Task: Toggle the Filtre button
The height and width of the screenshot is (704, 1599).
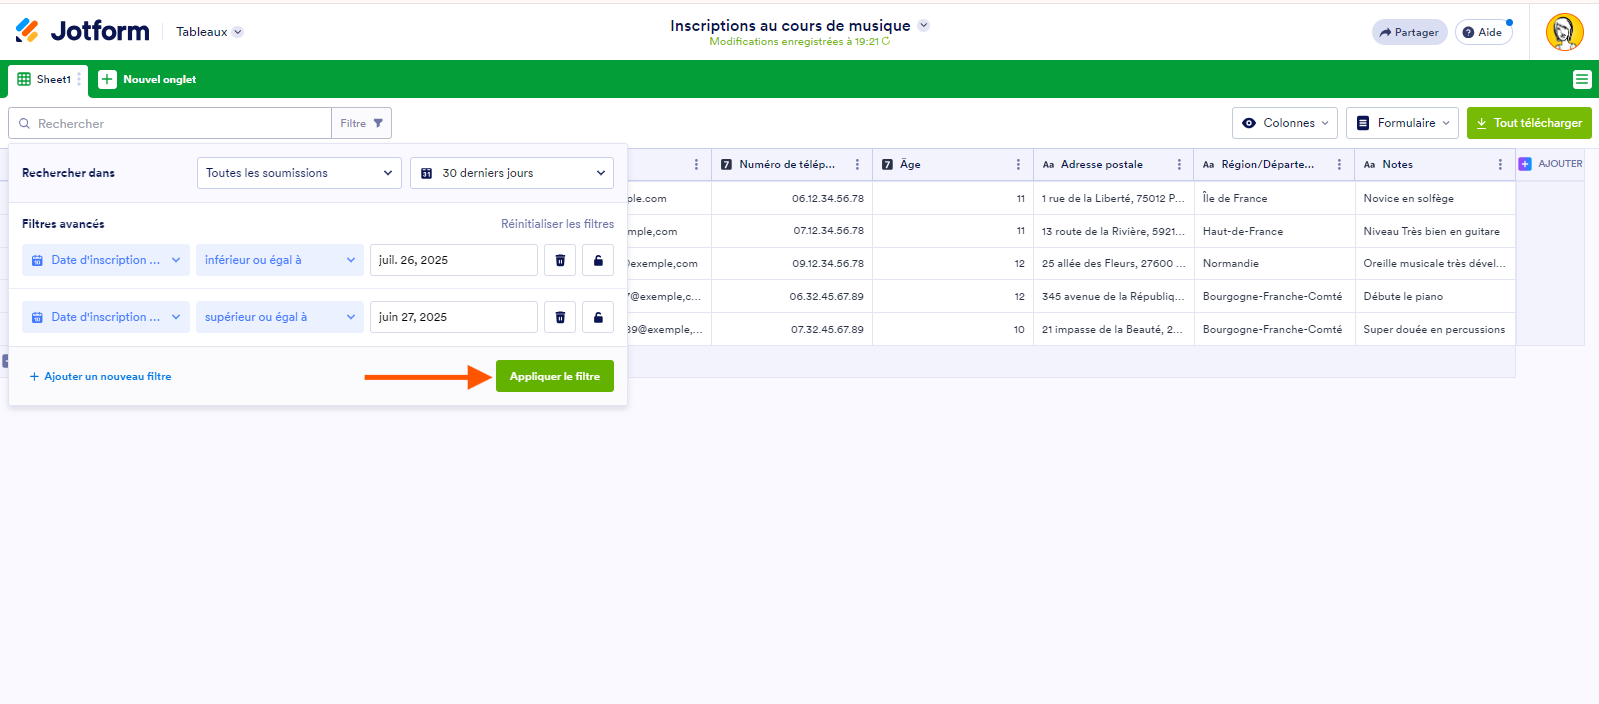Action: [361, 123]
